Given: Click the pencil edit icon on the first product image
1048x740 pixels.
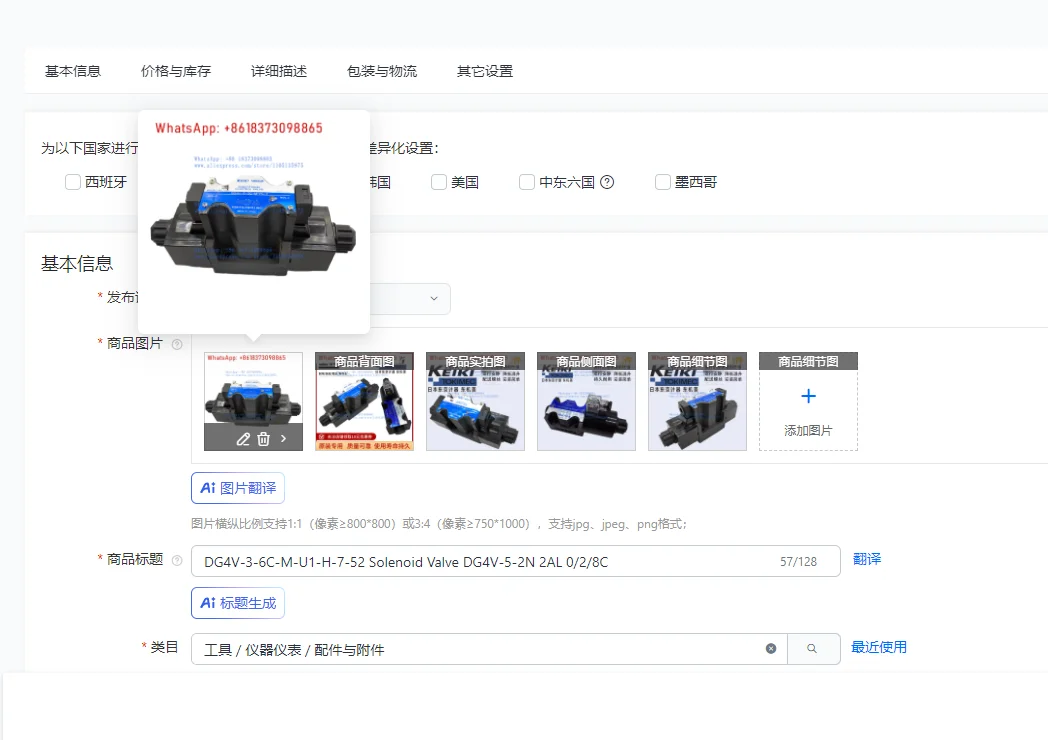Looking at the screenshot, I should [241, 438].
